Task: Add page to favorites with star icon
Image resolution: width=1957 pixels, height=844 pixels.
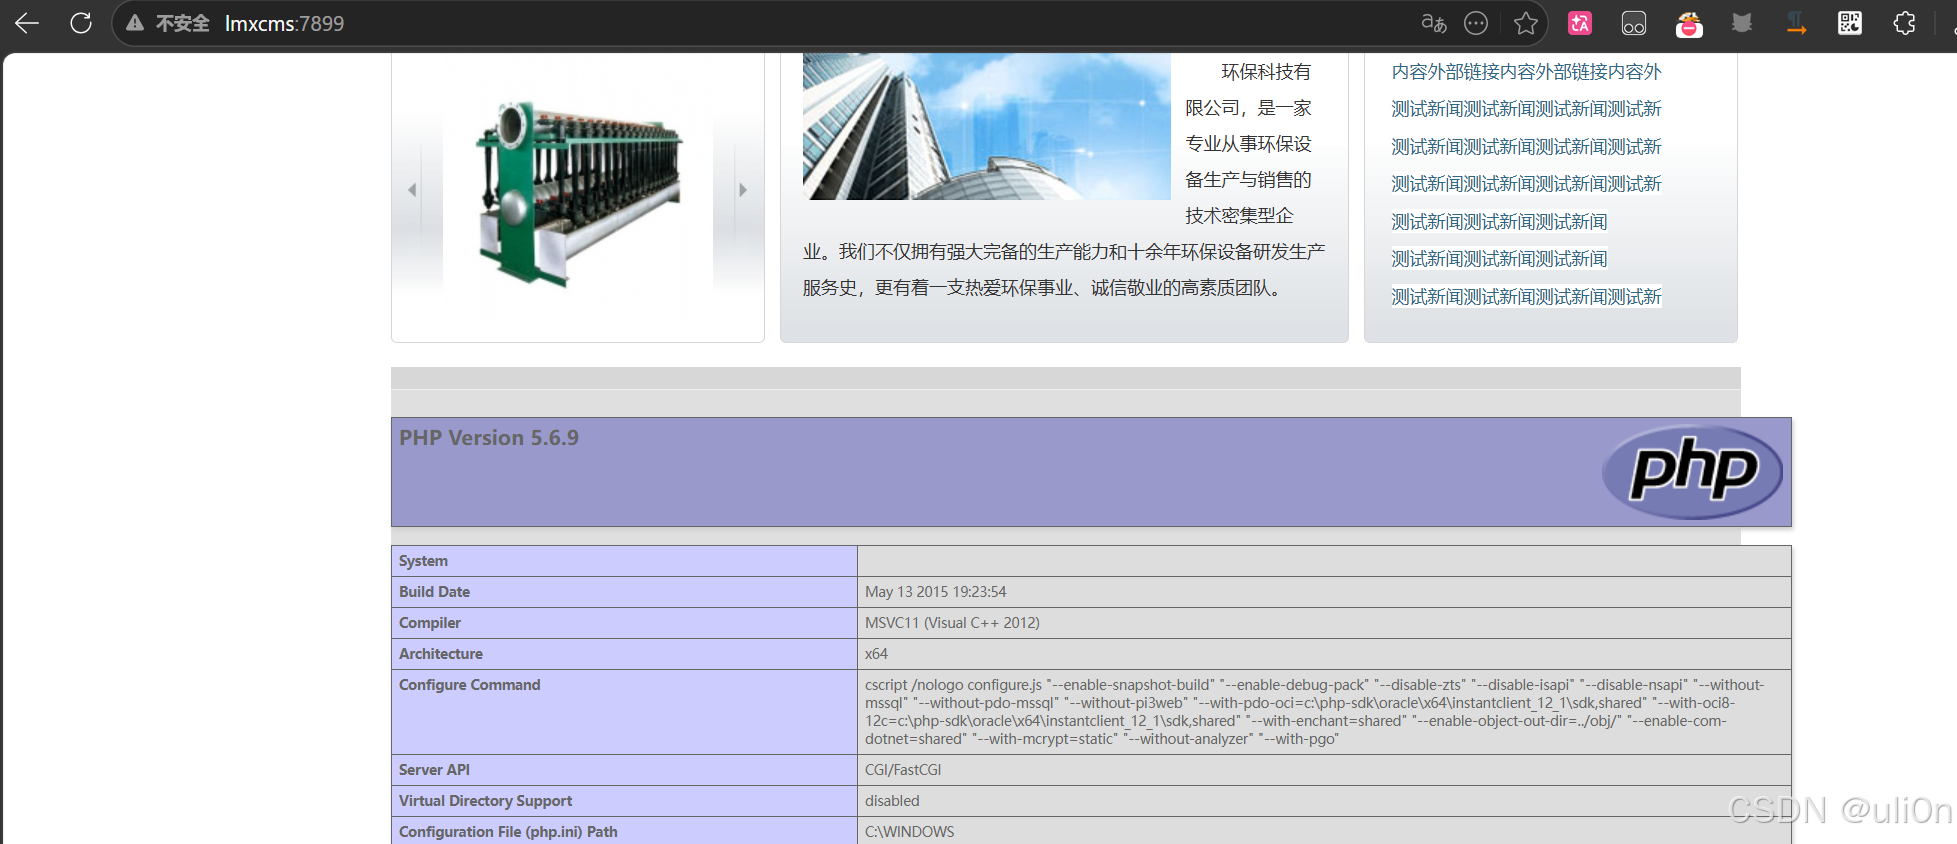Action: click(x=1526, y=23)
